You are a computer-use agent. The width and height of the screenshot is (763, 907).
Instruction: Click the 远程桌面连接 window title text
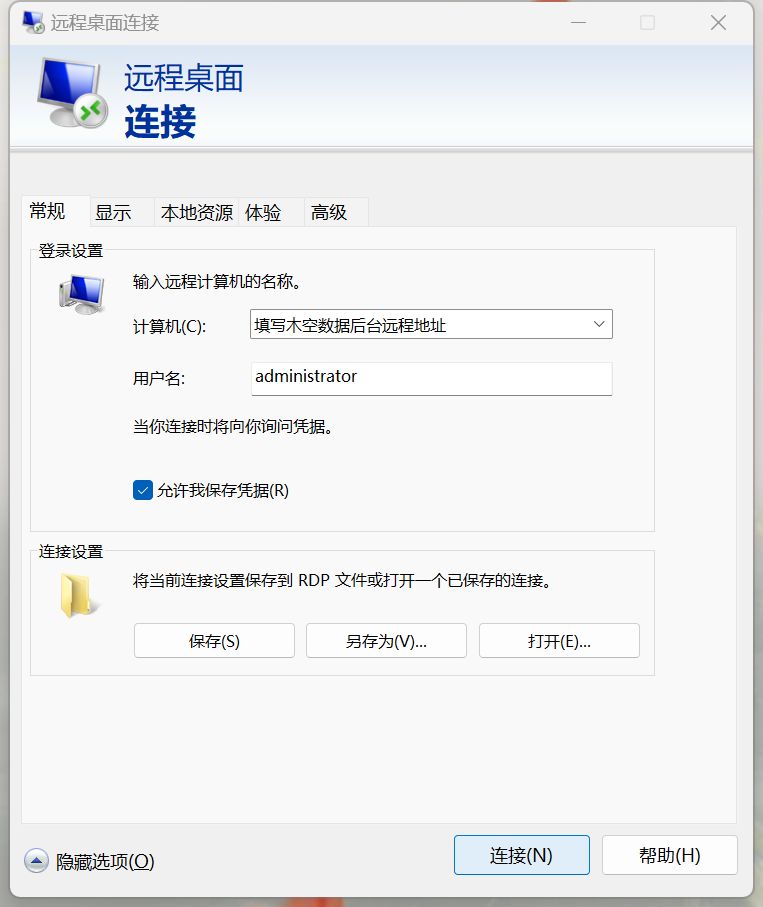point(105,23)
